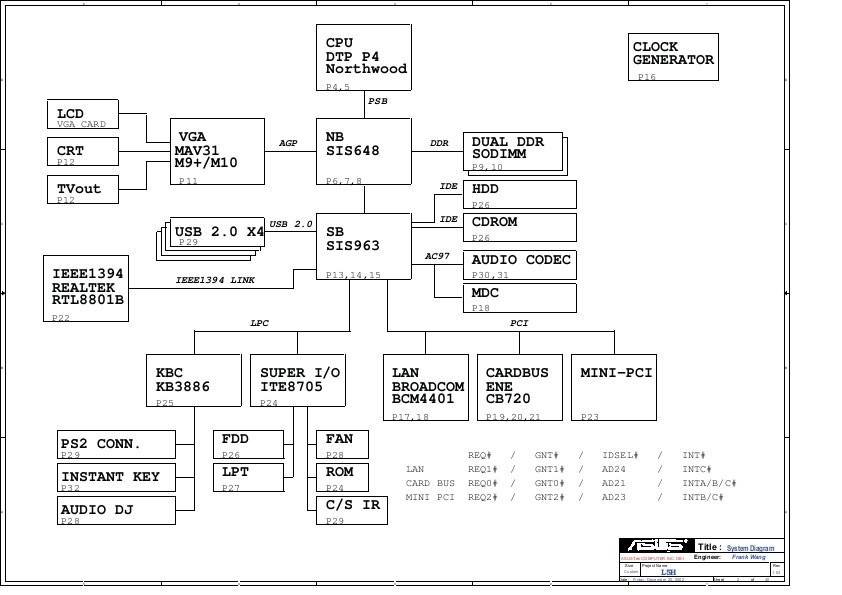This screenshot has width=842, height=595.
Task: Click the IDE label beside CDROM
Action: click(x=449, y=219)
